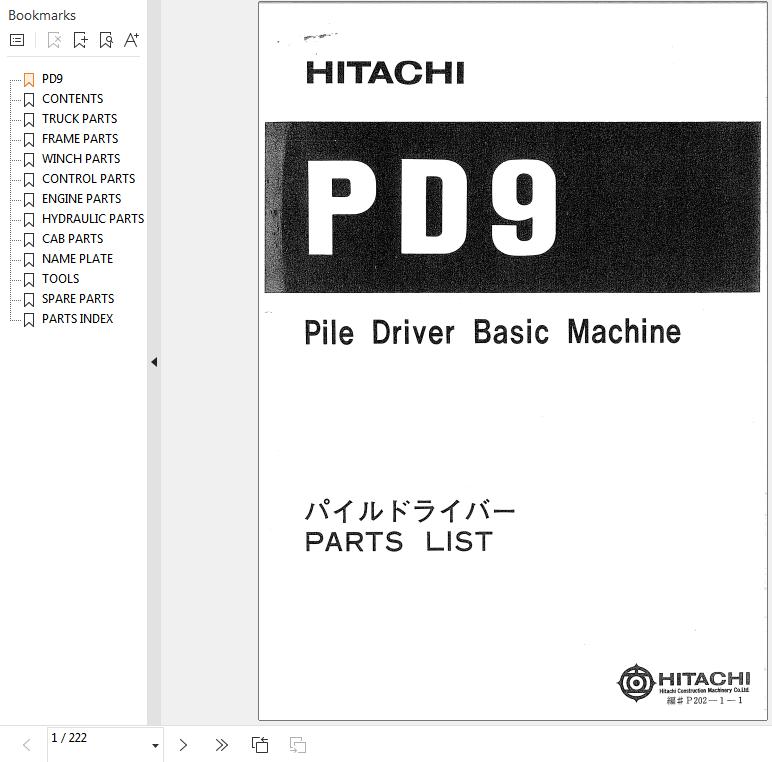Viewport: 772px width, 762px height.
Task: Go to the previous page
Action: point(27,745)
